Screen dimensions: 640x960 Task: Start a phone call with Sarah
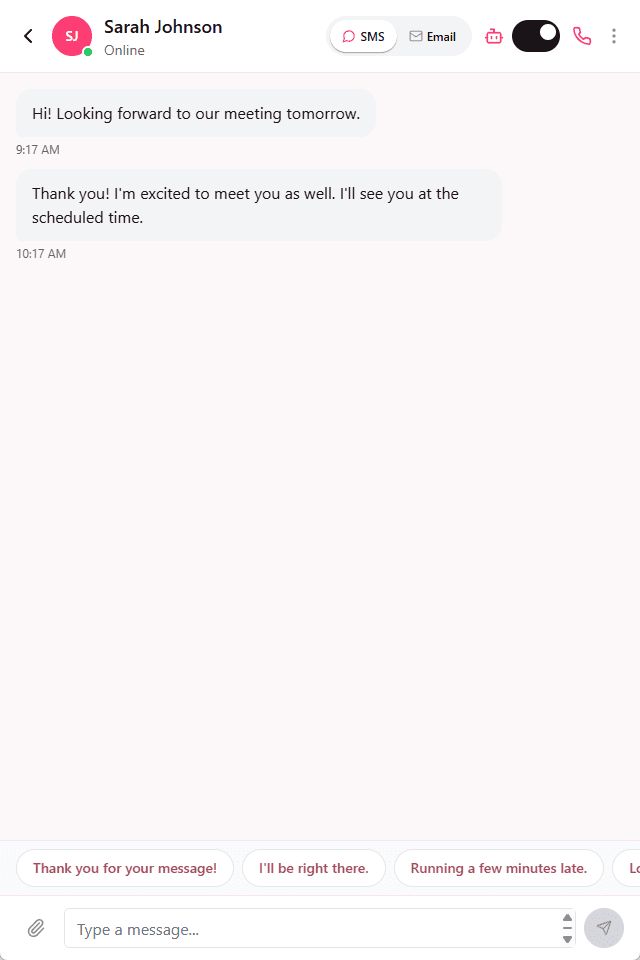(582, 37)
